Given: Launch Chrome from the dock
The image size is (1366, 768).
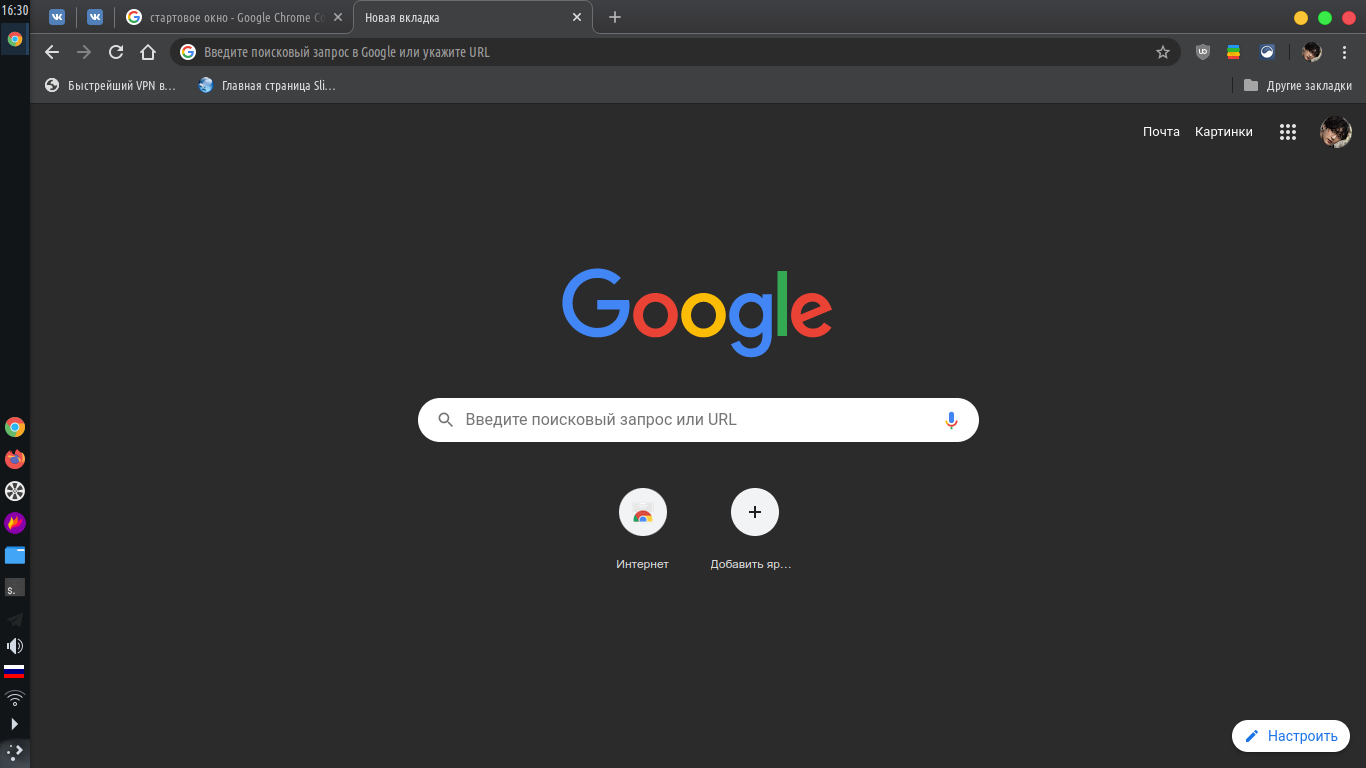Looking at the screenshot, I should [x=15, y=427].
